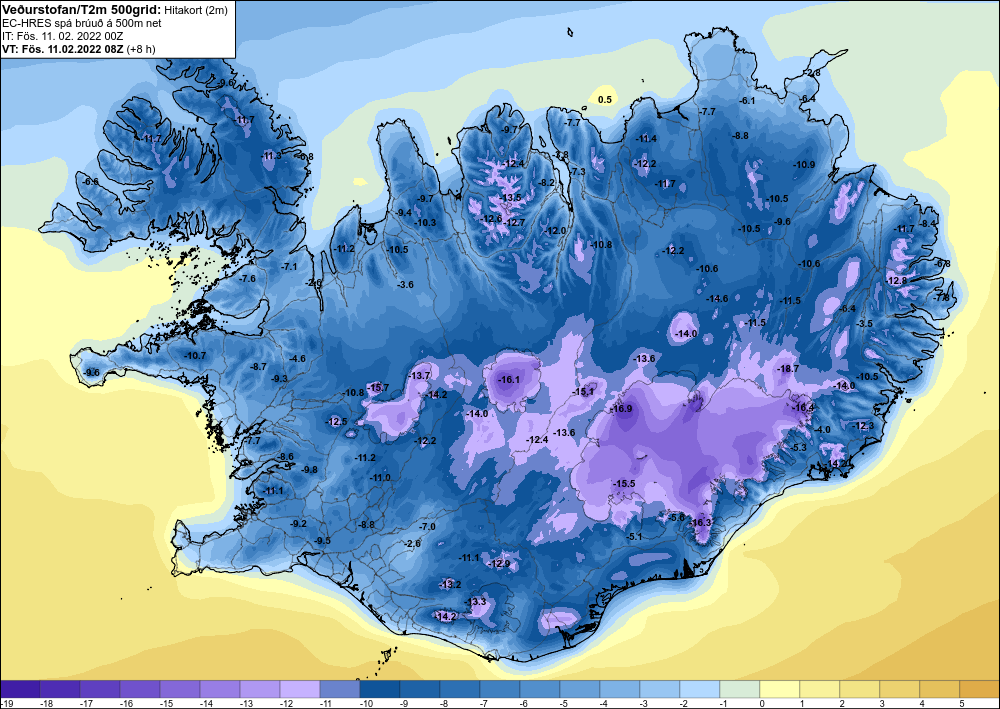This screenshot has height=709, width=1000.
Task: Click the -16.9 temperature value
Action: coord(621,409)
